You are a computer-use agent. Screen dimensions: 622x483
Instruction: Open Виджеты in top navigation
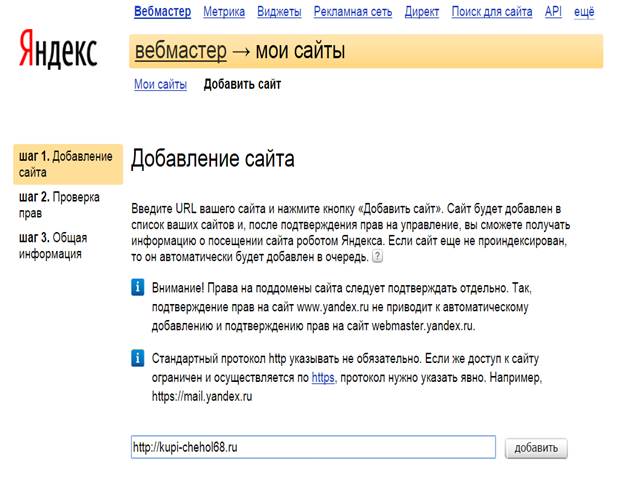(279, 12)
